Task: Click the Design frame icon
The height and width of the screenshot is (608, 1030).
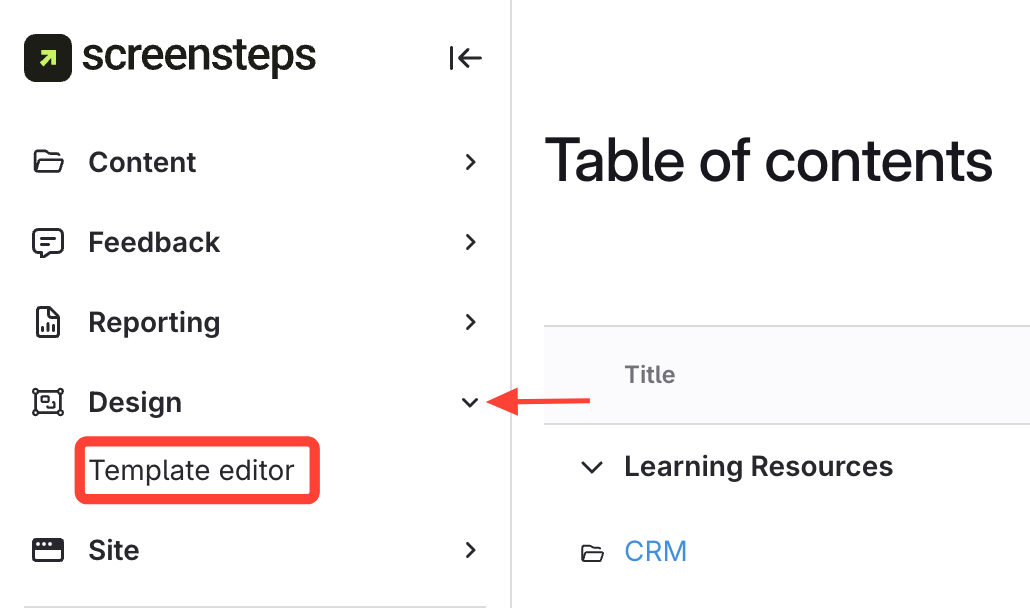Action: coord(48,402)
